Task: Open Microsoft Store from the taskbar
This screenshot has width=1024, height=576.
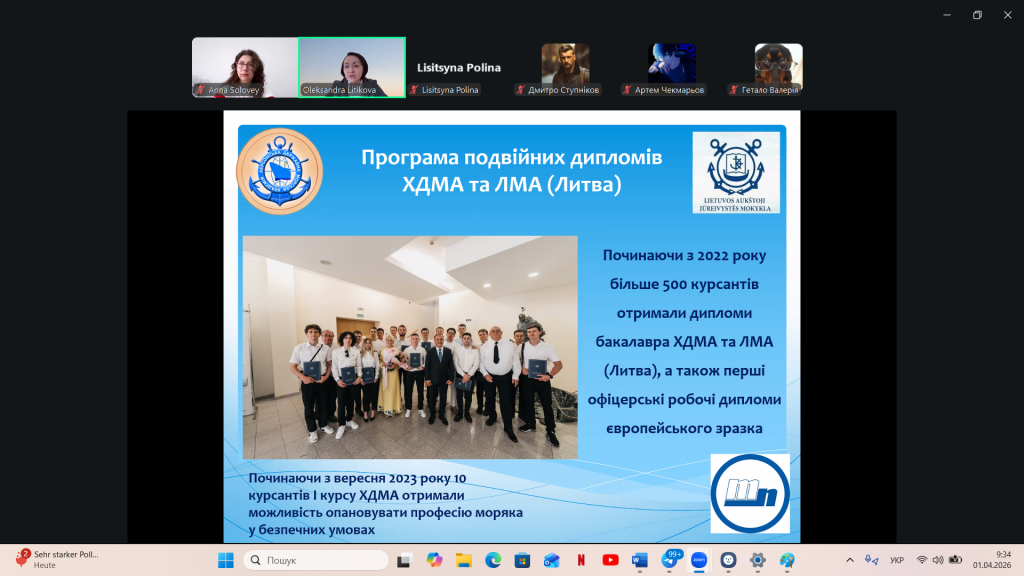Action: pos(522,560)
